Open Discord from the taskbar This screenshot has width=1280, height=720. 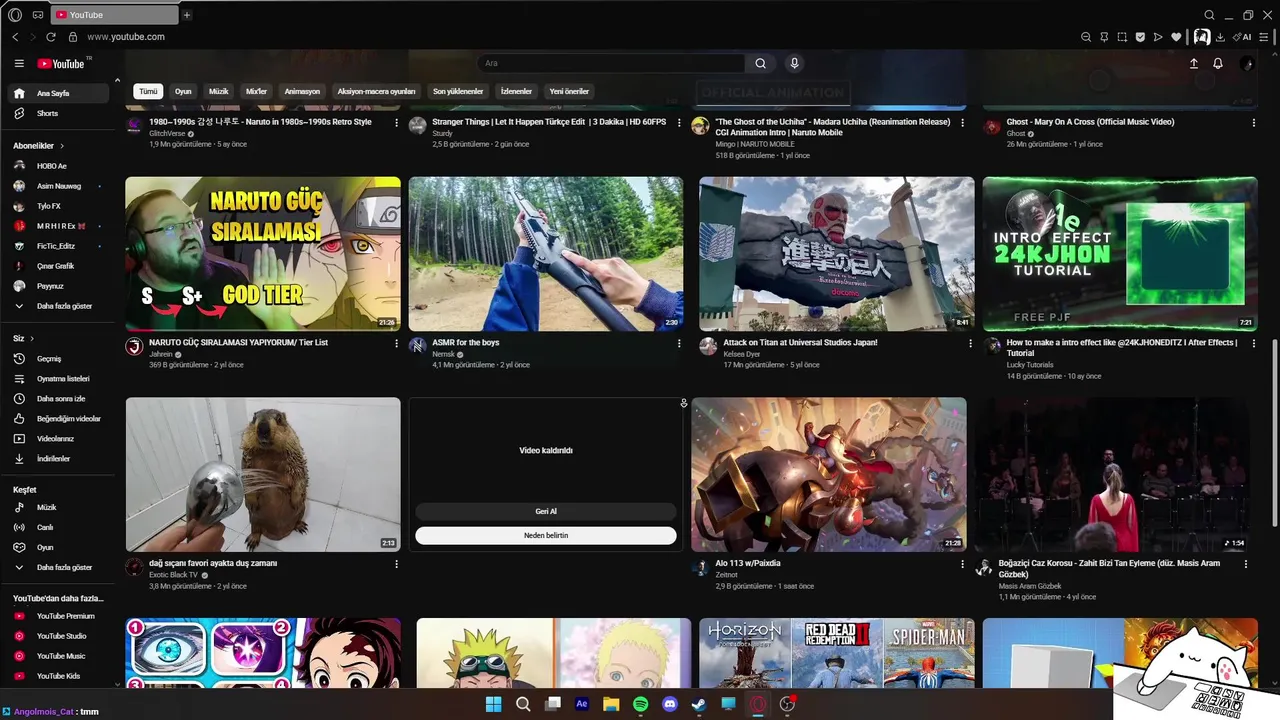(670, 704)
